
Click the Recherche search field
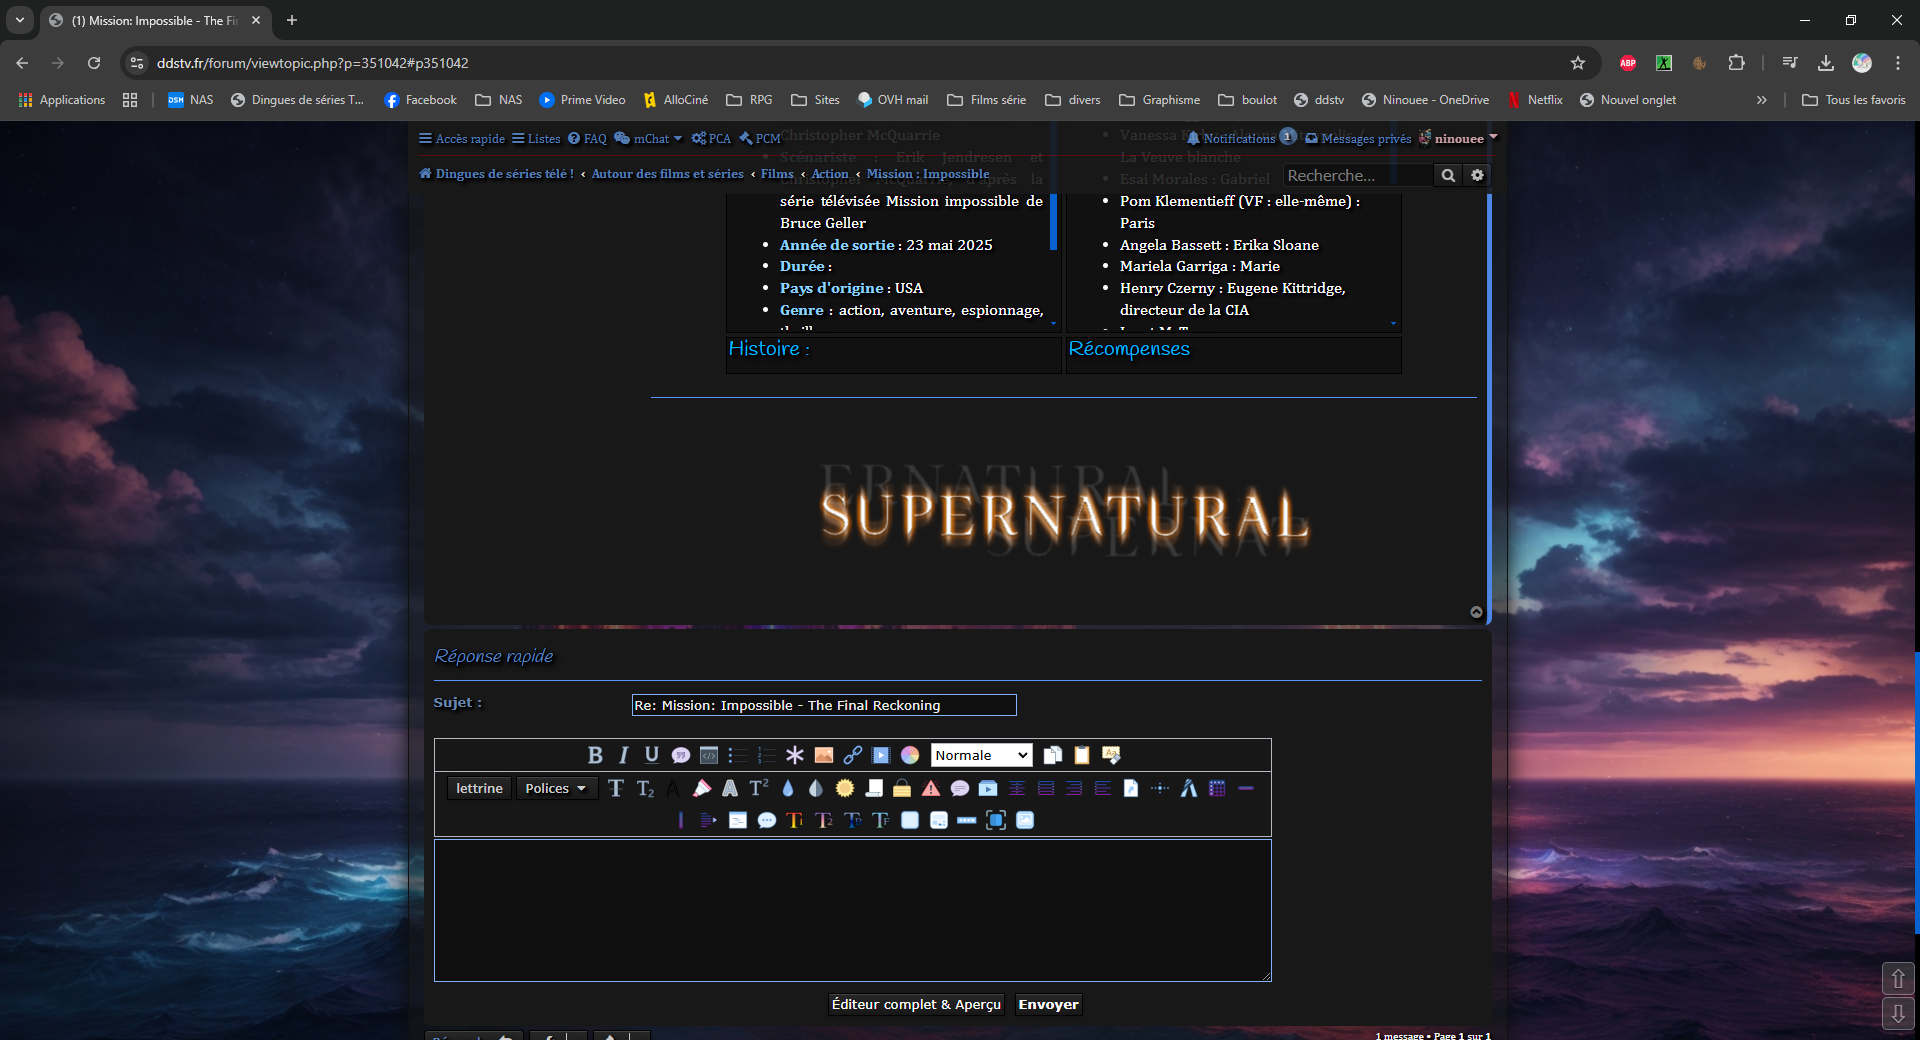click(1358, 175)
